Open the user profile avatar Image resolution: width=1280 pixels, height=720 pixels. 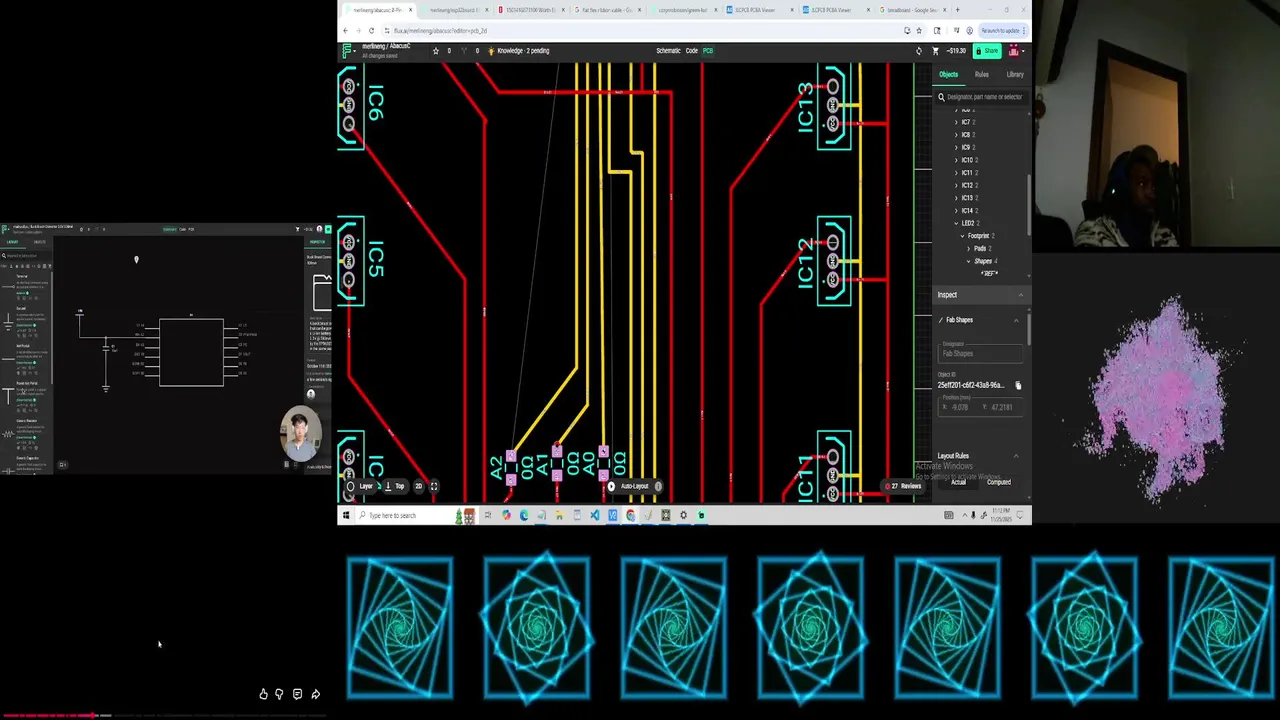[x=1014, y=51]
